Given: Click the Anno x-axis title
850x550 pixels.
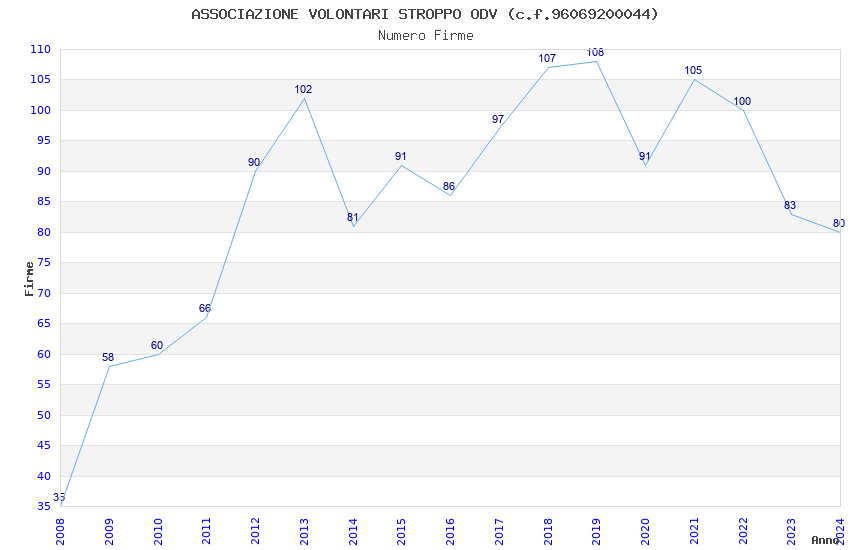Looking at the screenshot, I should (825, 540).
